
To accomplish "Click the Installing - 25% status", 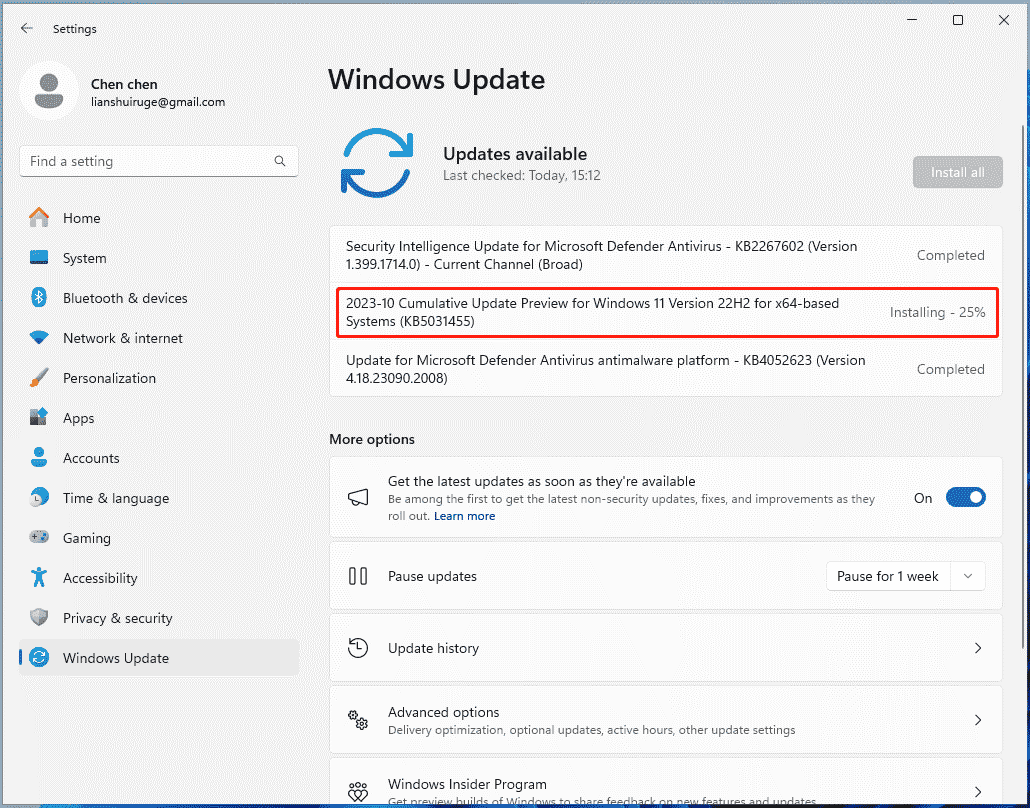I will tap(937, 312).
